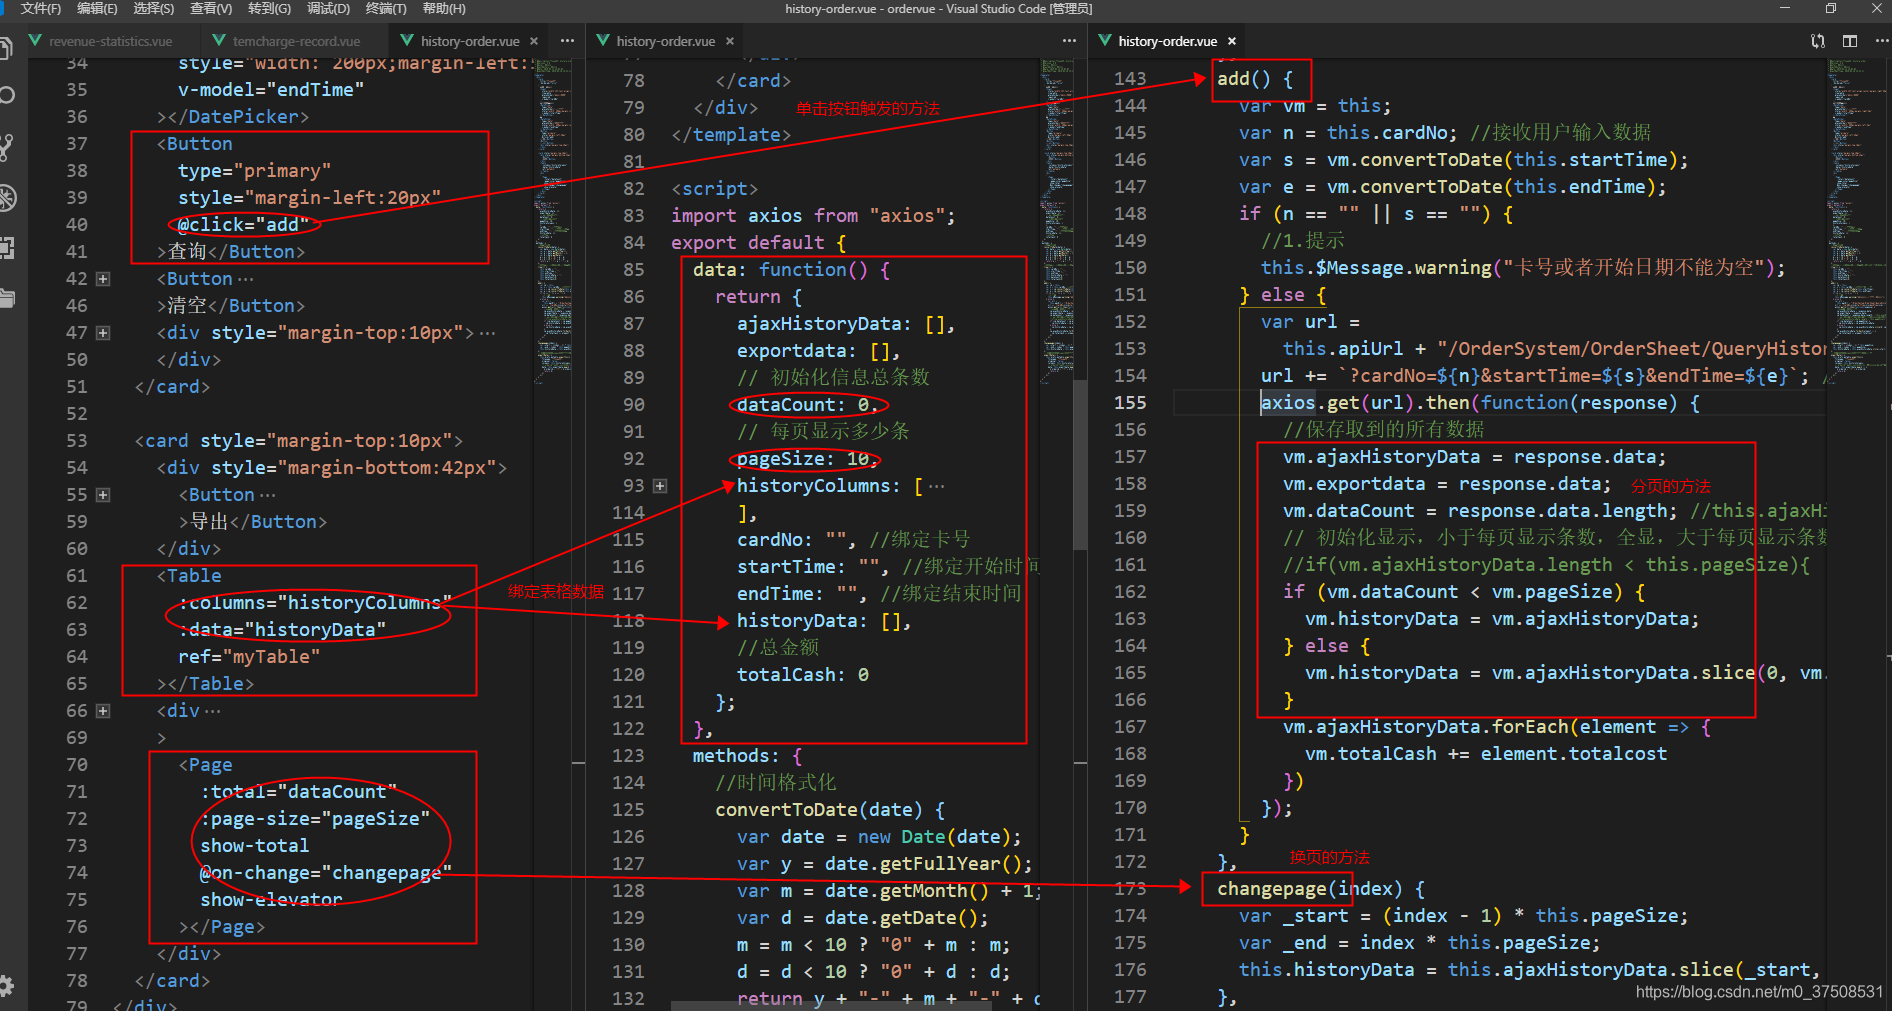Click 'convertToDate(date) {' on line 125
This screenshot has height=1011, width=1892.
pos(830,810)
